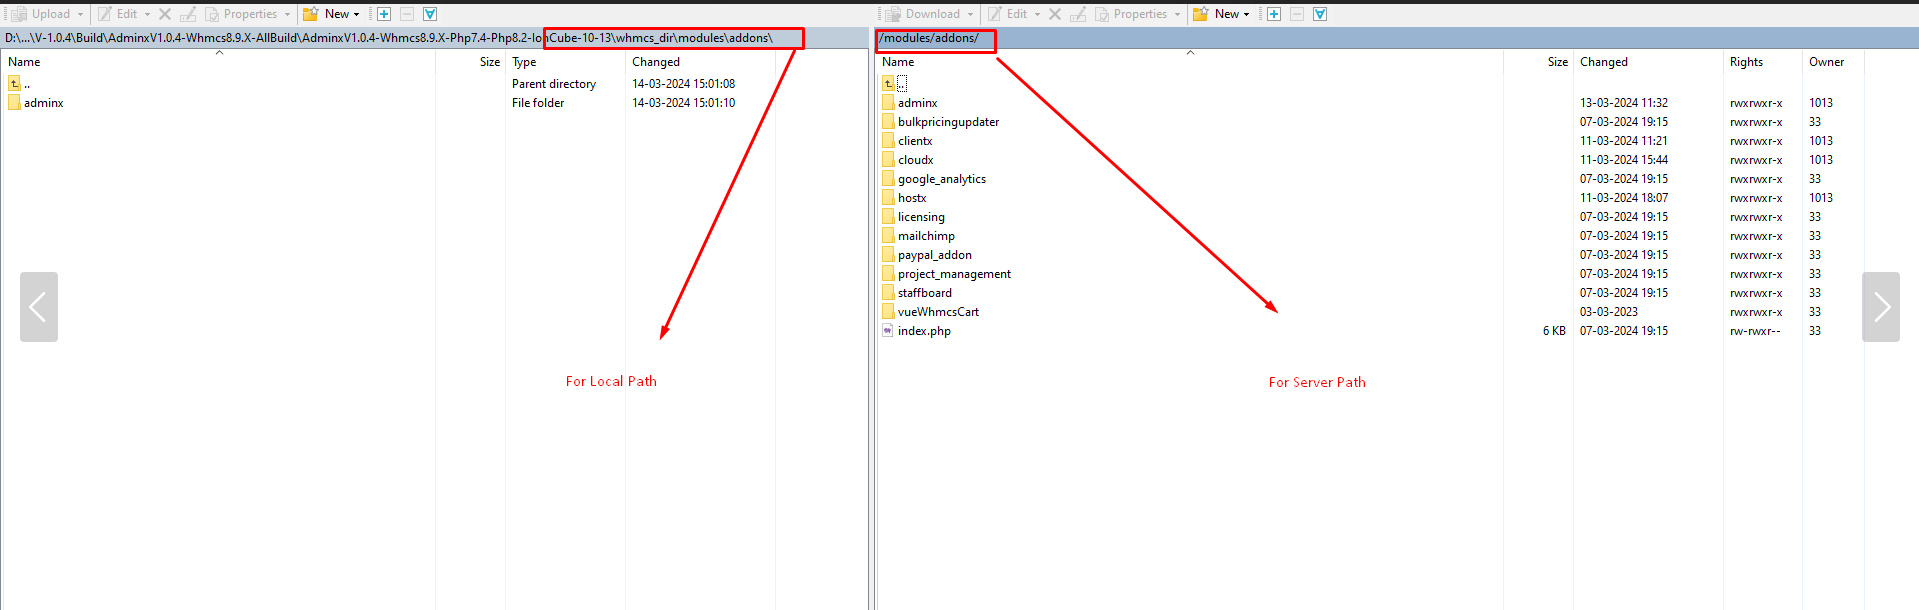Image resolution: width=1919 pixels, height=610 pixels.
Task: Select the vueWhmcsCart remote folder
Action: coord(938,312)
